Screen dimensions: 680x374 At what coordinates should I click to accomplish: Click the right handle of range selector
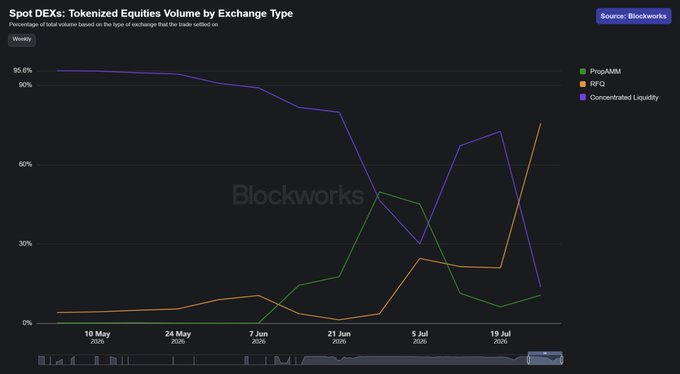point(562,360)
